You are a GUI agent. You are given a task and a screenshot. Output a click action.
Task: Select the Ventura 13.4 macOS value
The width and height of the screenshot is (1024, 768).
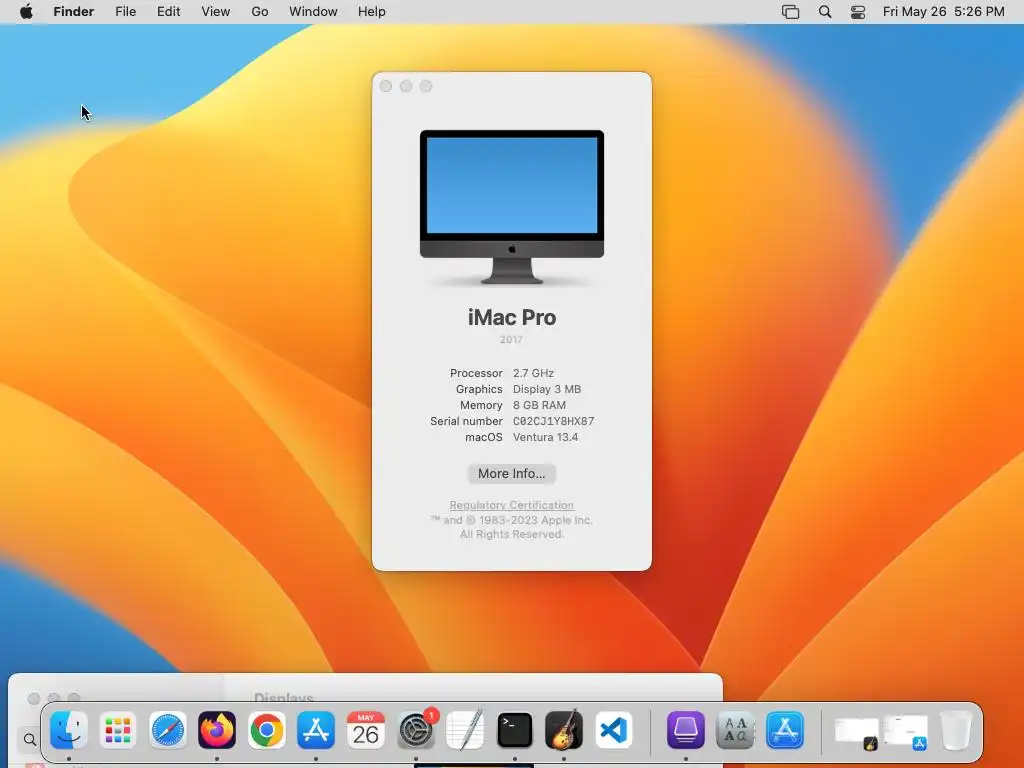pos(545,438)
